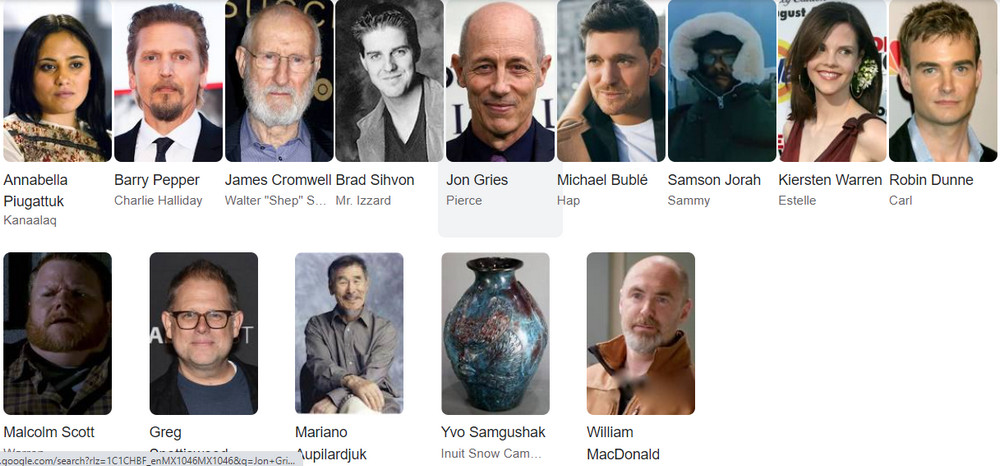Screen dimensions: 1000x466
Task: Open the Yvo Samgushak name link
Action: [493, 432]
